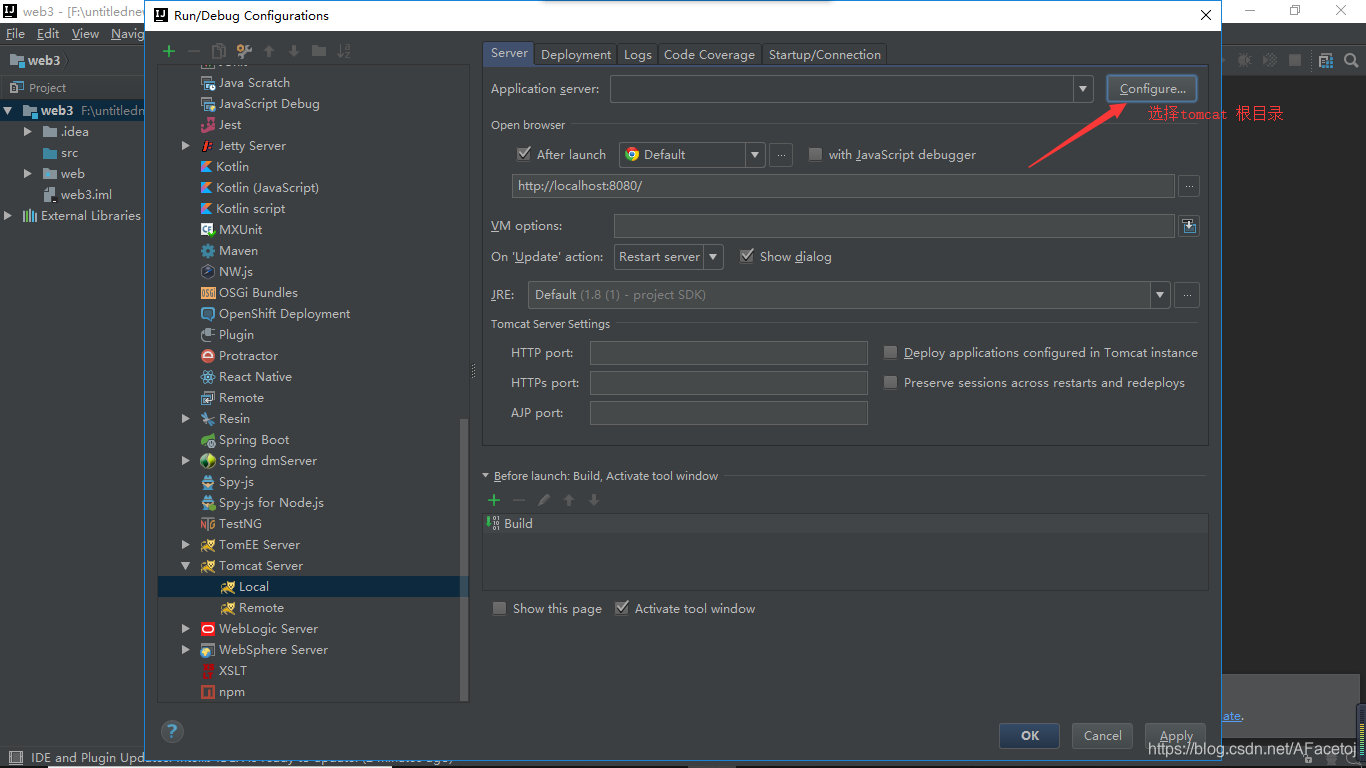The width and height of the screenshot is (1366, 768).
Task: Click the green Add New Configuration plus icon
Action: click(169, 51)
